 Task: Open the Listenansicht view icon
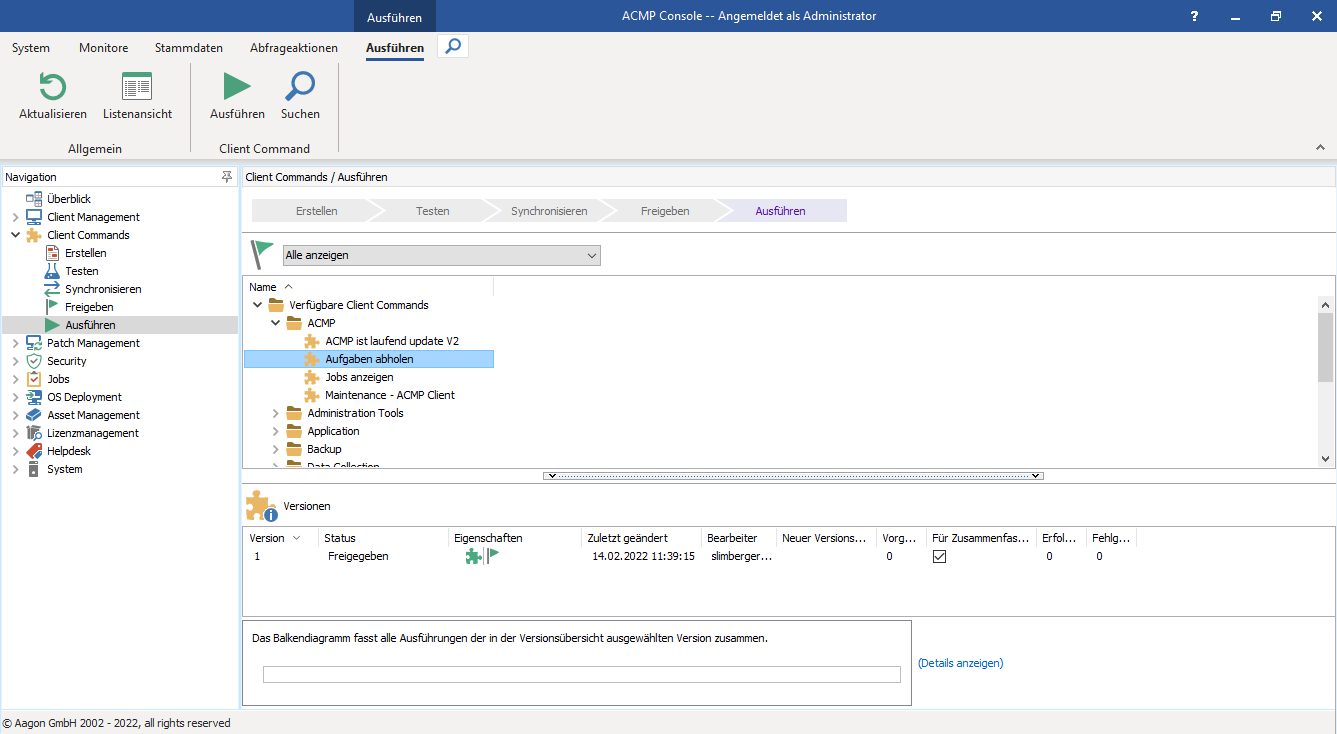137,87
